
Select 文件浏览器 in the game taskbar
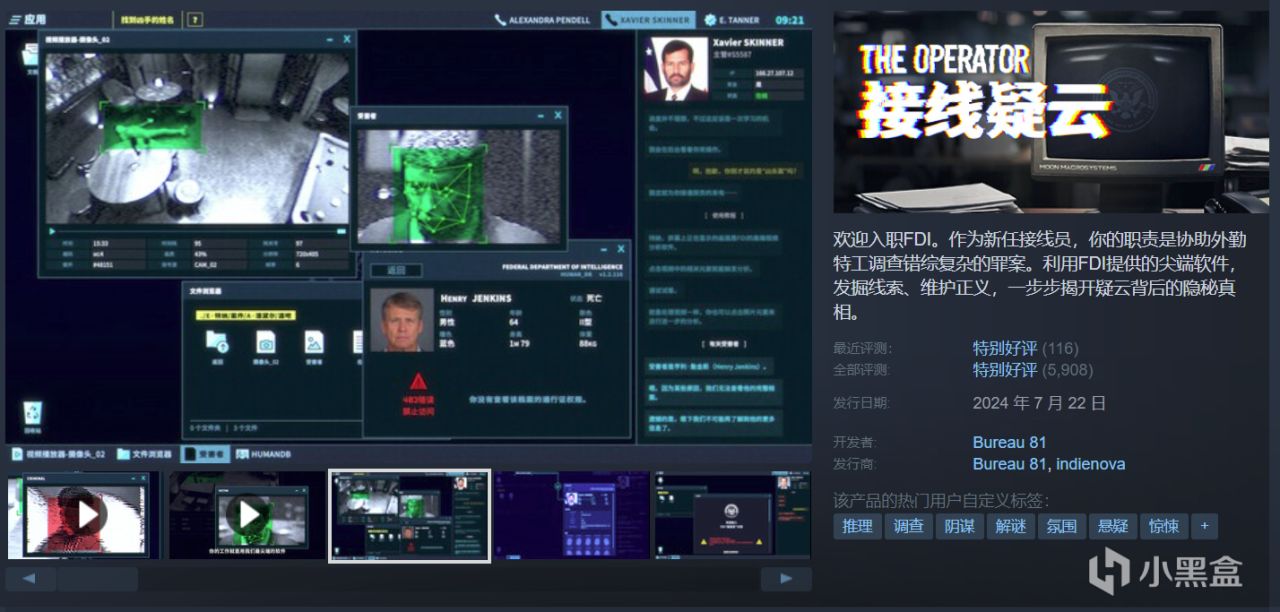click(x=145, y=453)
